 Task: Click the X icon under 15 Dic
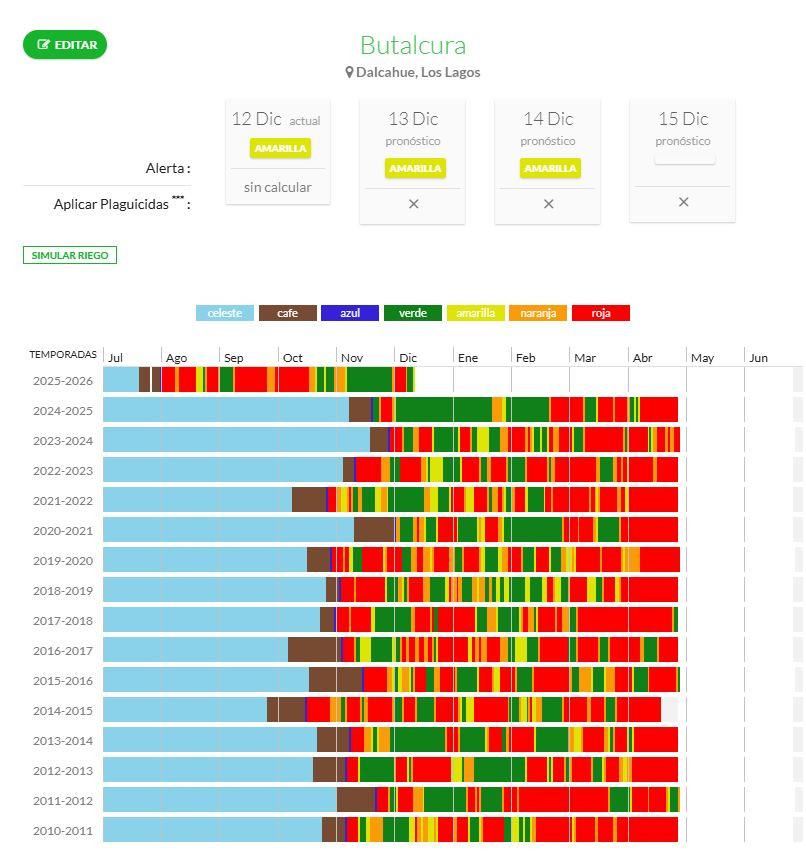coord(683,202)
